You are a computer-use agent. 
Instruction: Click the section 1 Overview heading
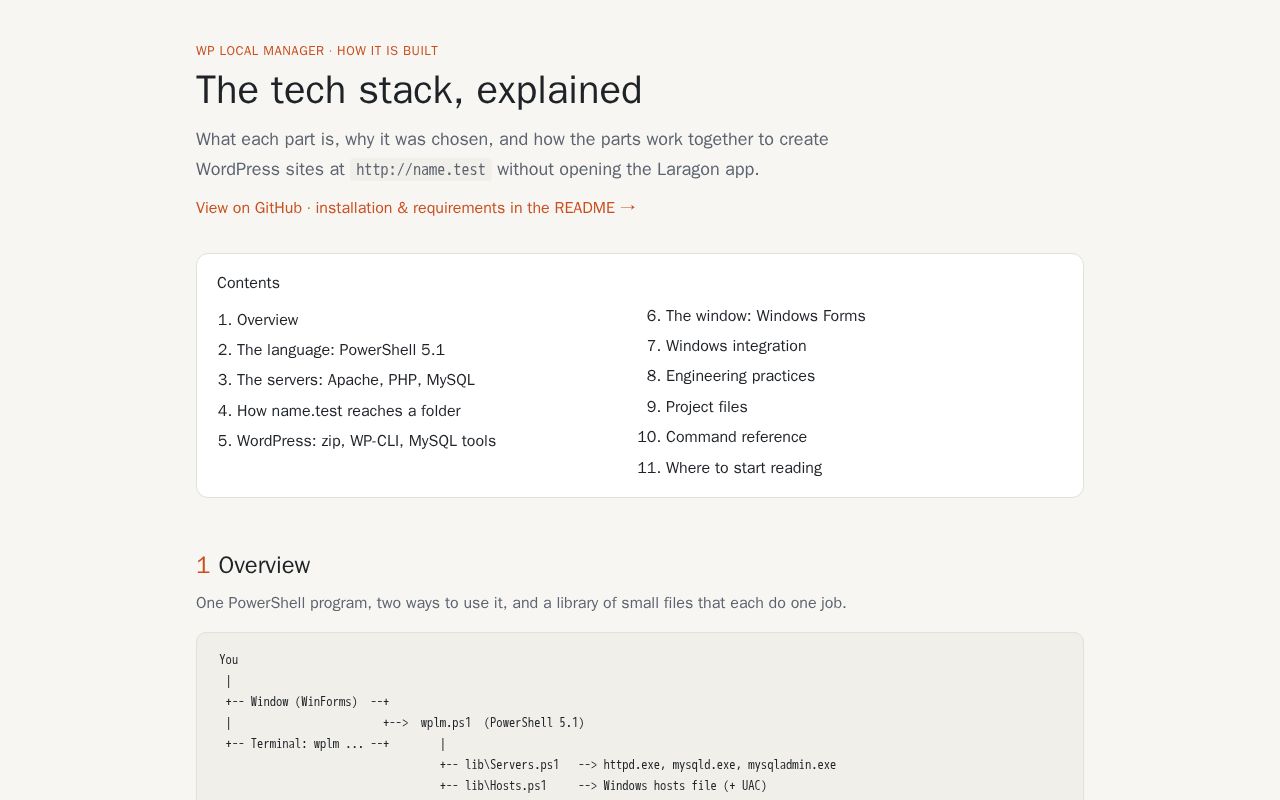[253, 565]
